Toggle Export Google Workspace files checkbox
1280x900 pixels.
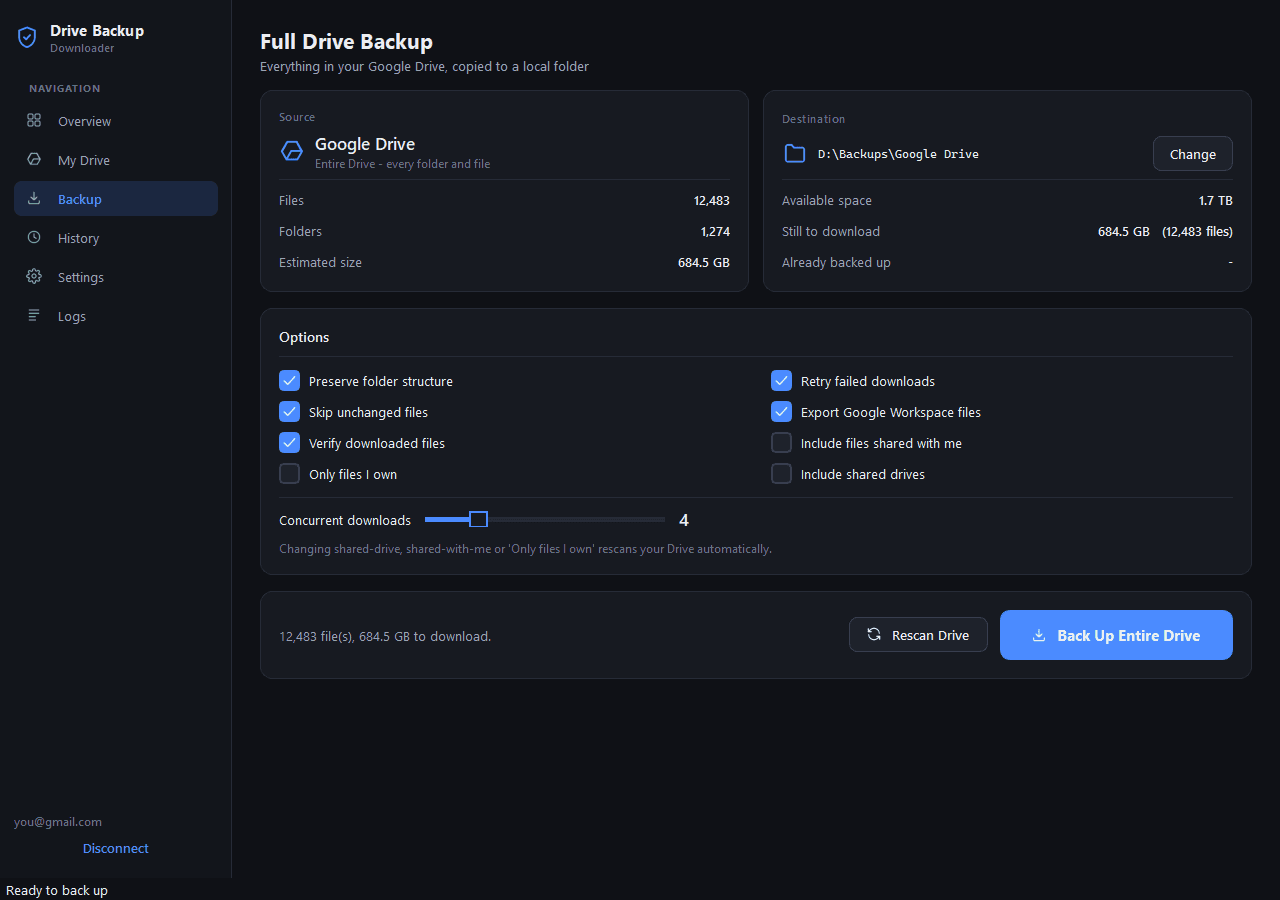(x=782, y=412)
